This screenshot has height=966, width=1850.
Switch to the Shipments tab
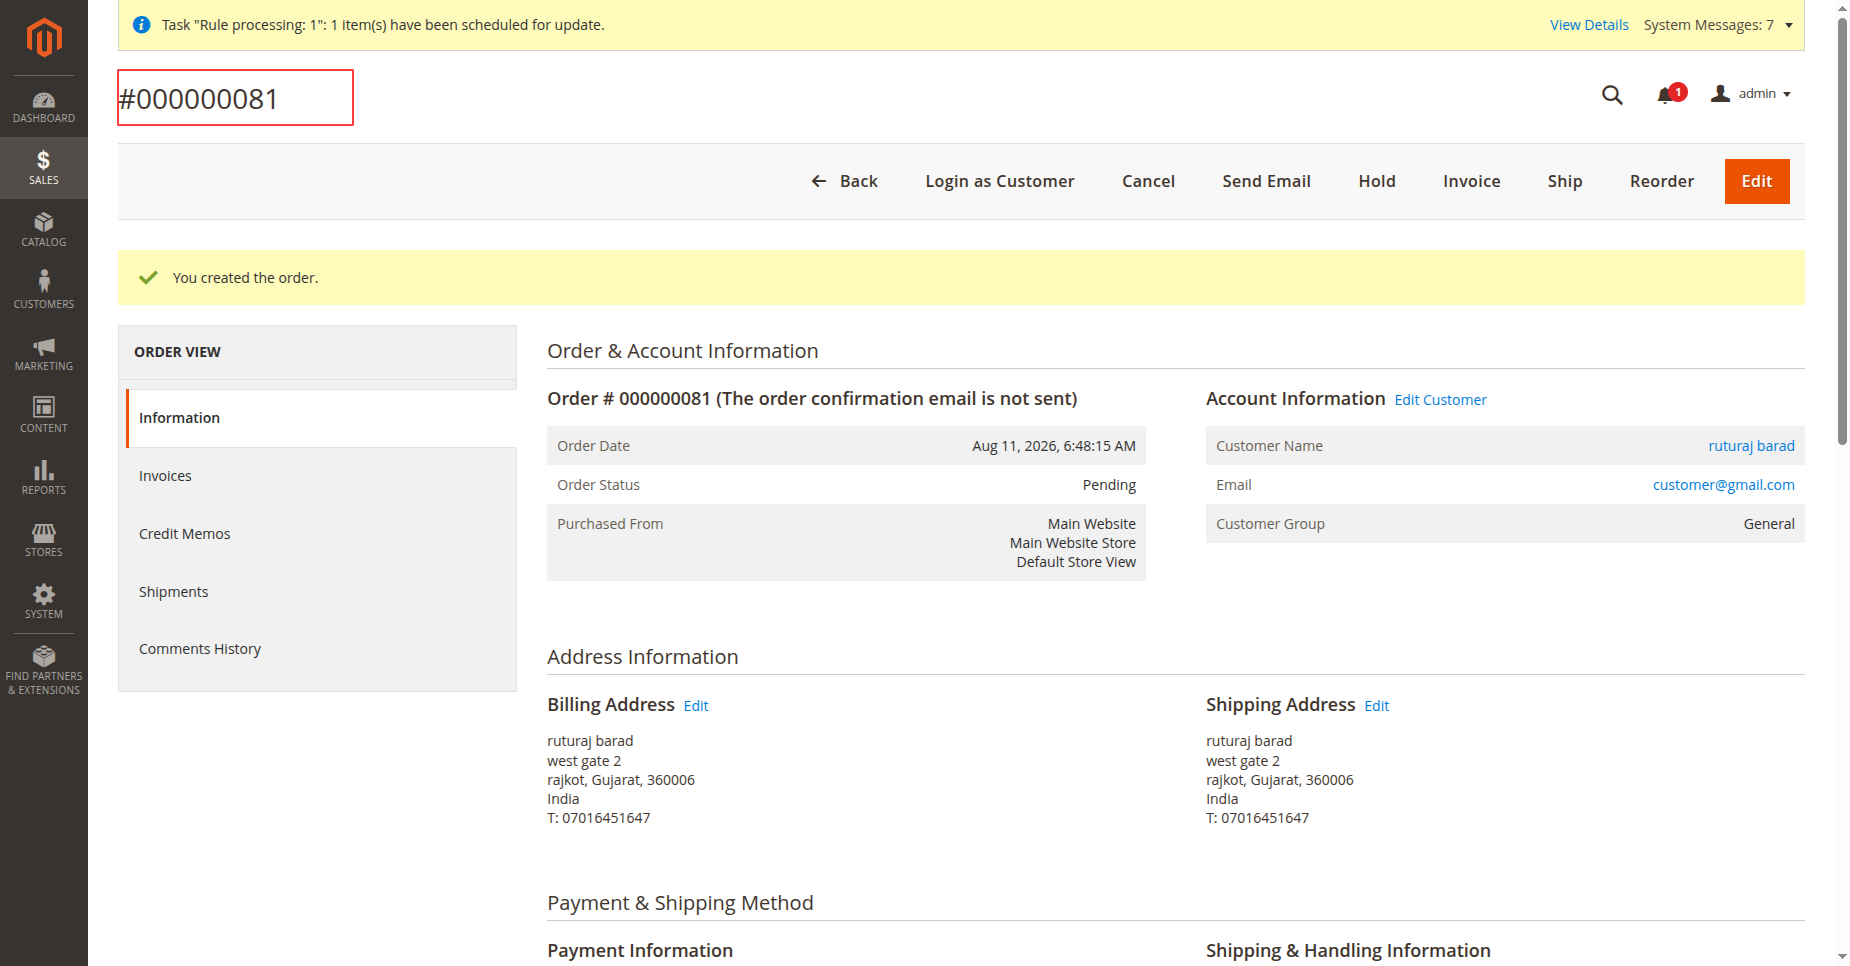[321, 592]
